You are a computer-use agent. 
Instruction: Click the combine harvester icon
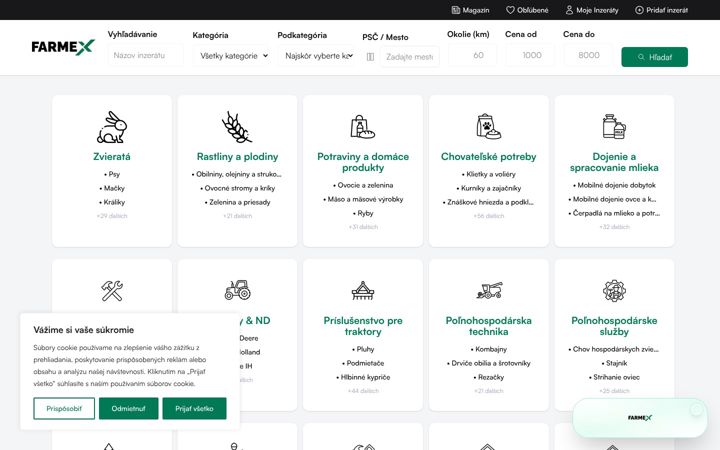pyautogui.click(x=489, y=290)
